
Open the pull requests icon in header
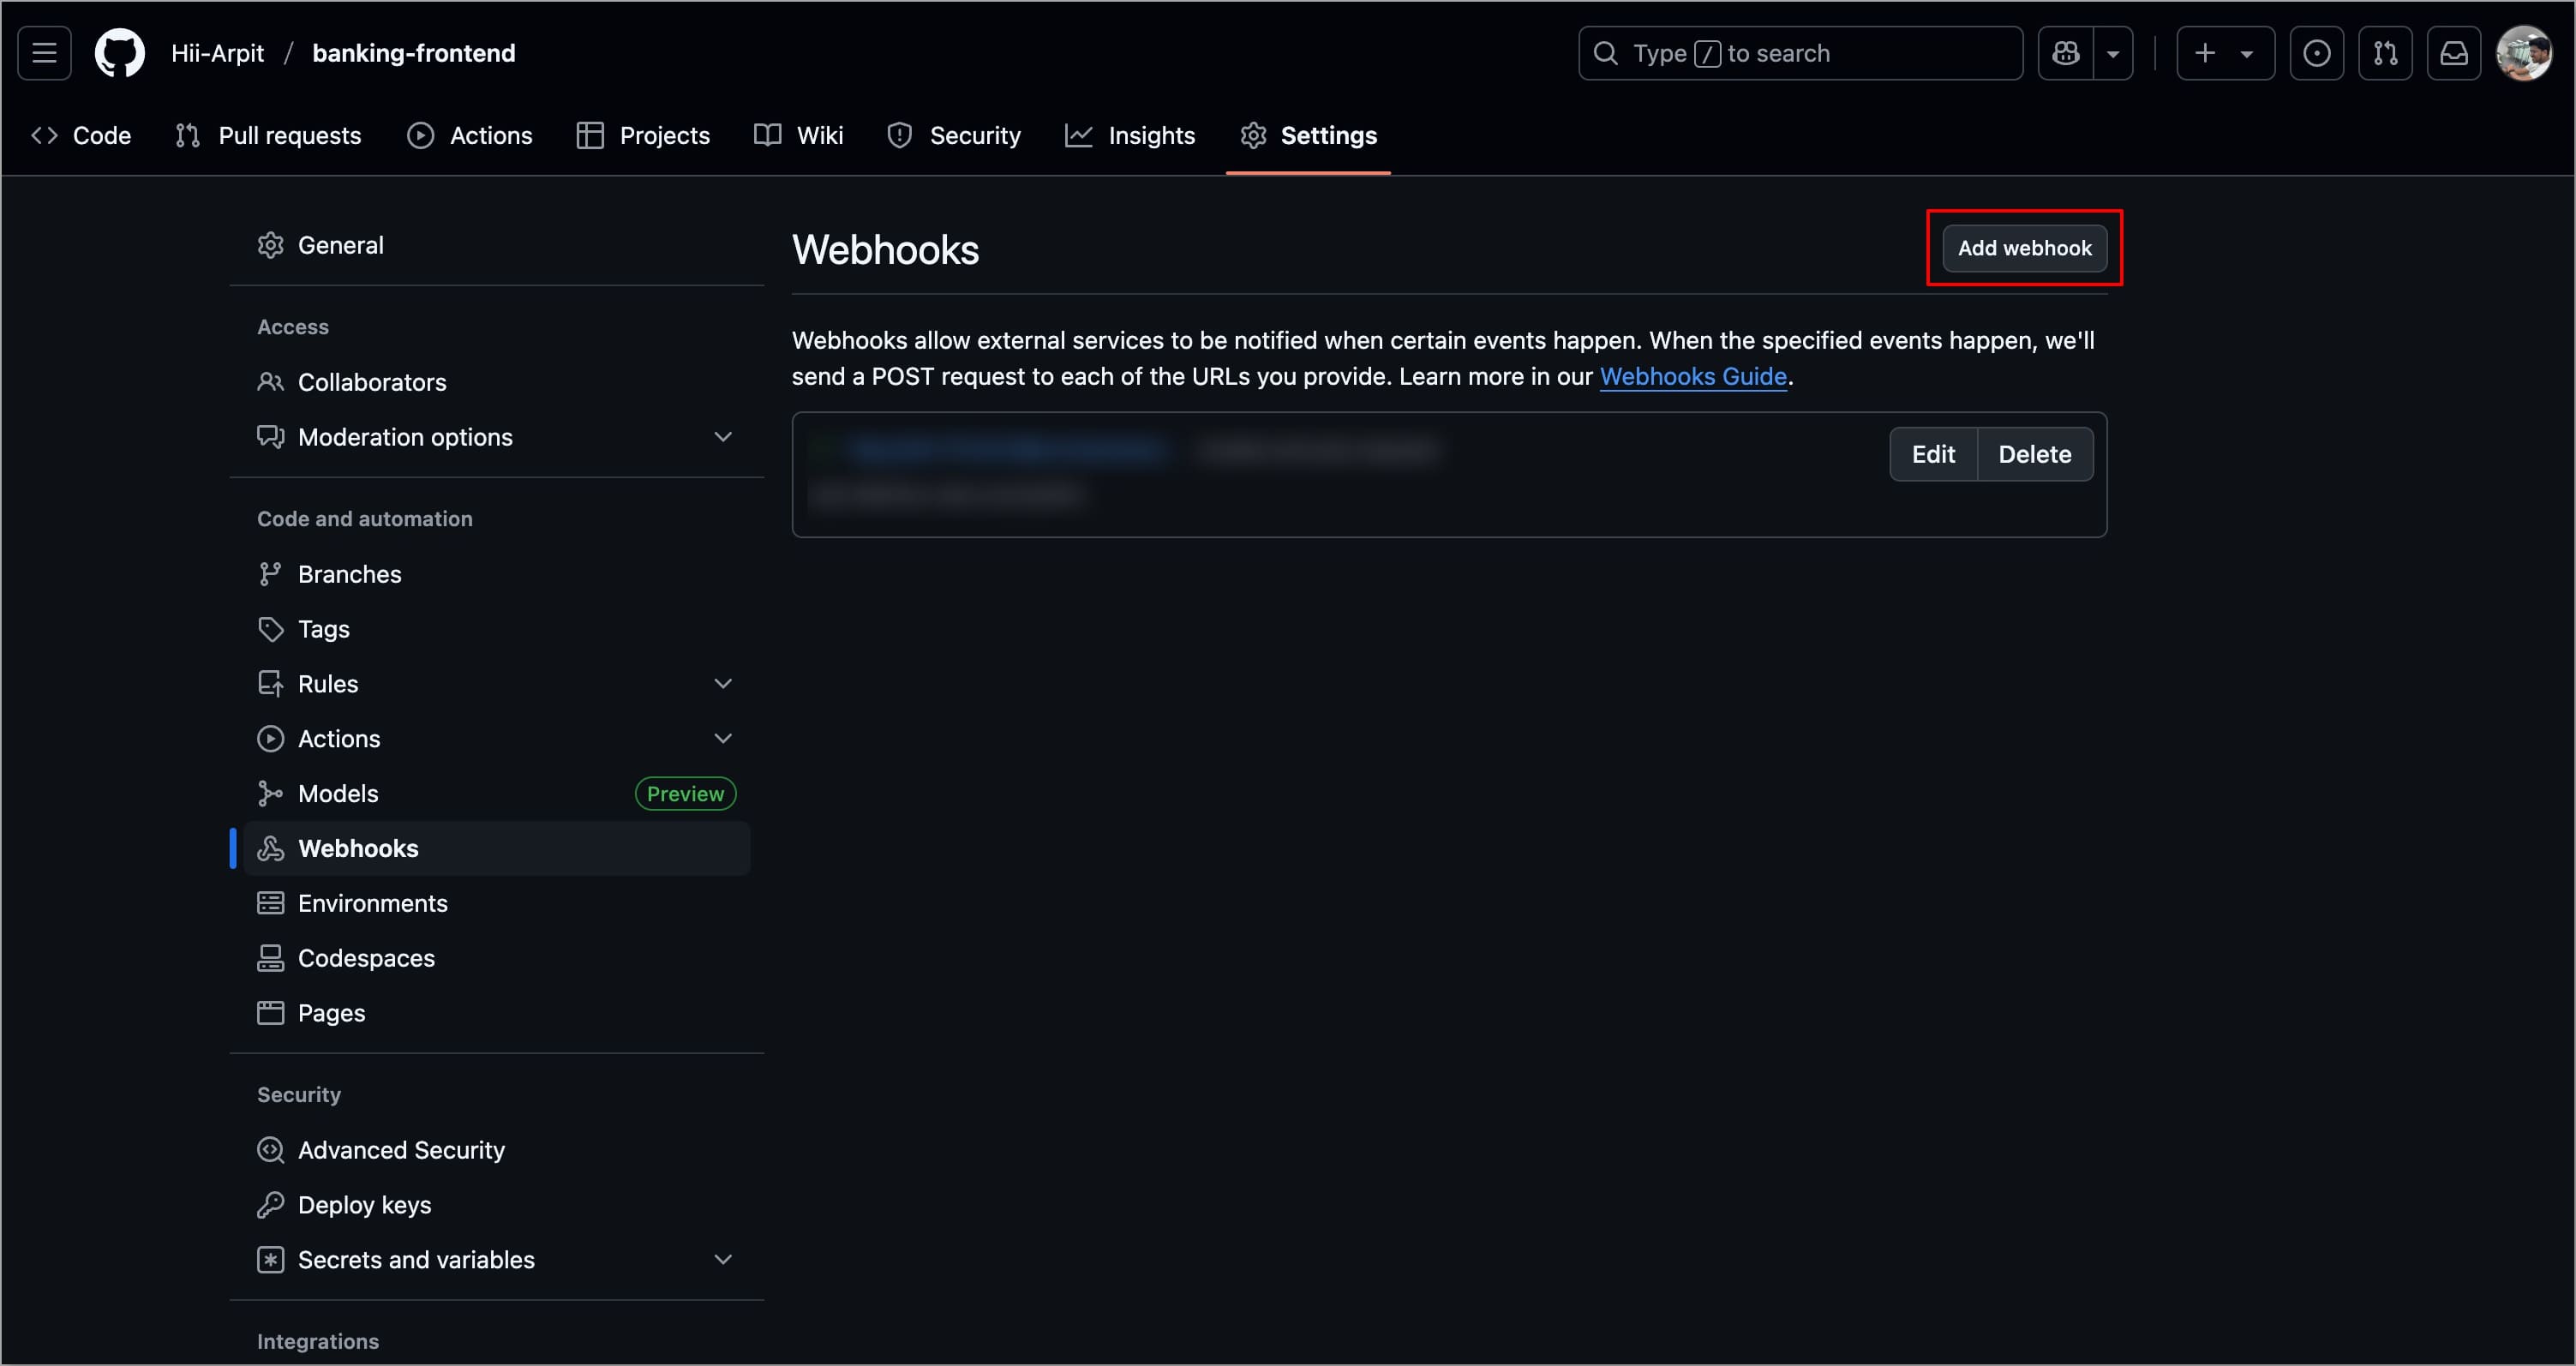click(x=2385, y=53)
